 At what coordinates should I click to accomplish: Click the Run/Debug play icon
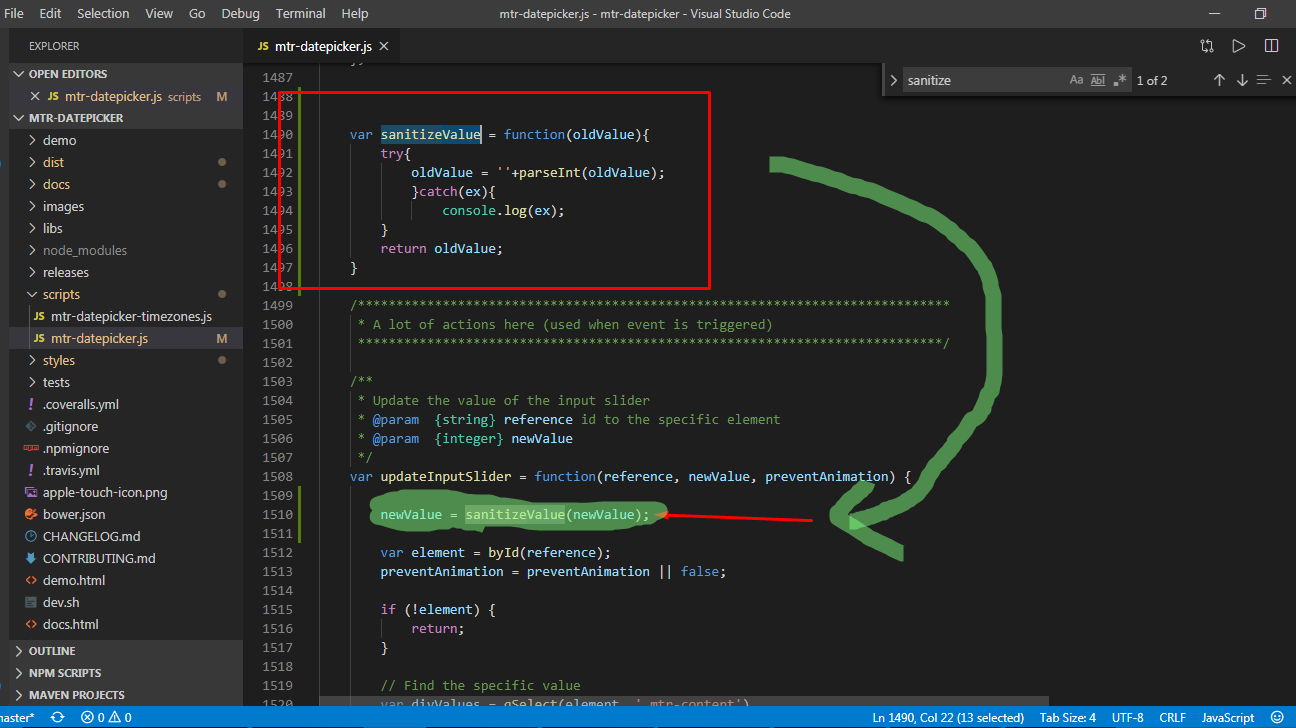click(1241, 45)
